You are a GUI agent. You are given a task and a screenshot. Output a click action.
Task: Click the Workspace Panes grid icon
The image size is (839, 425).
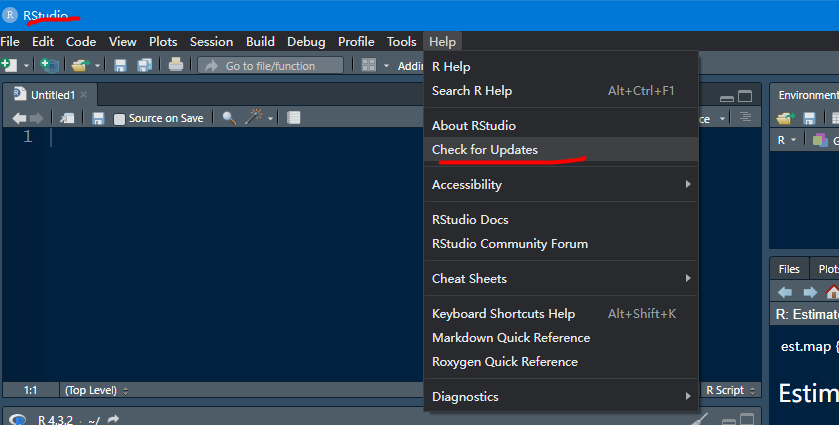tap(369, 65)
